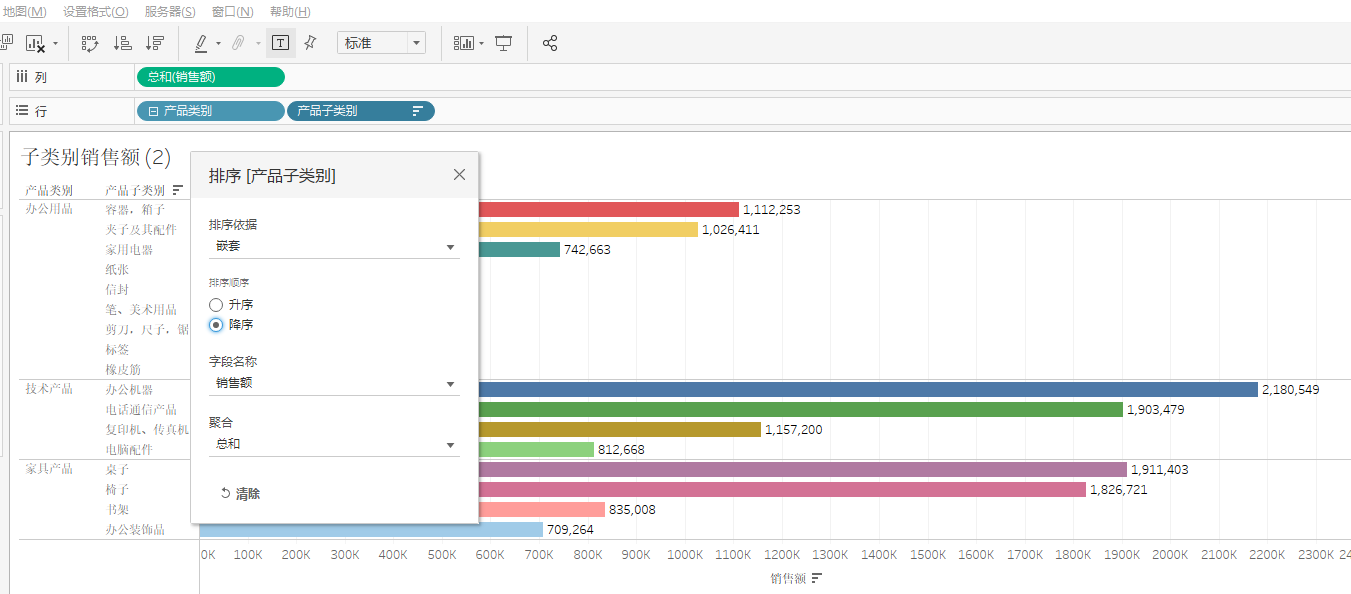Close the 排序 [产品子类别] dialog
This screenshot has width=1351, height=594.
(x=459, y=174)
